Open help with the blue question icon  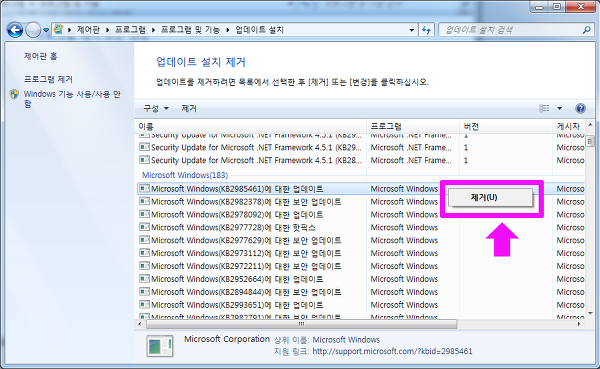point(580,108)
